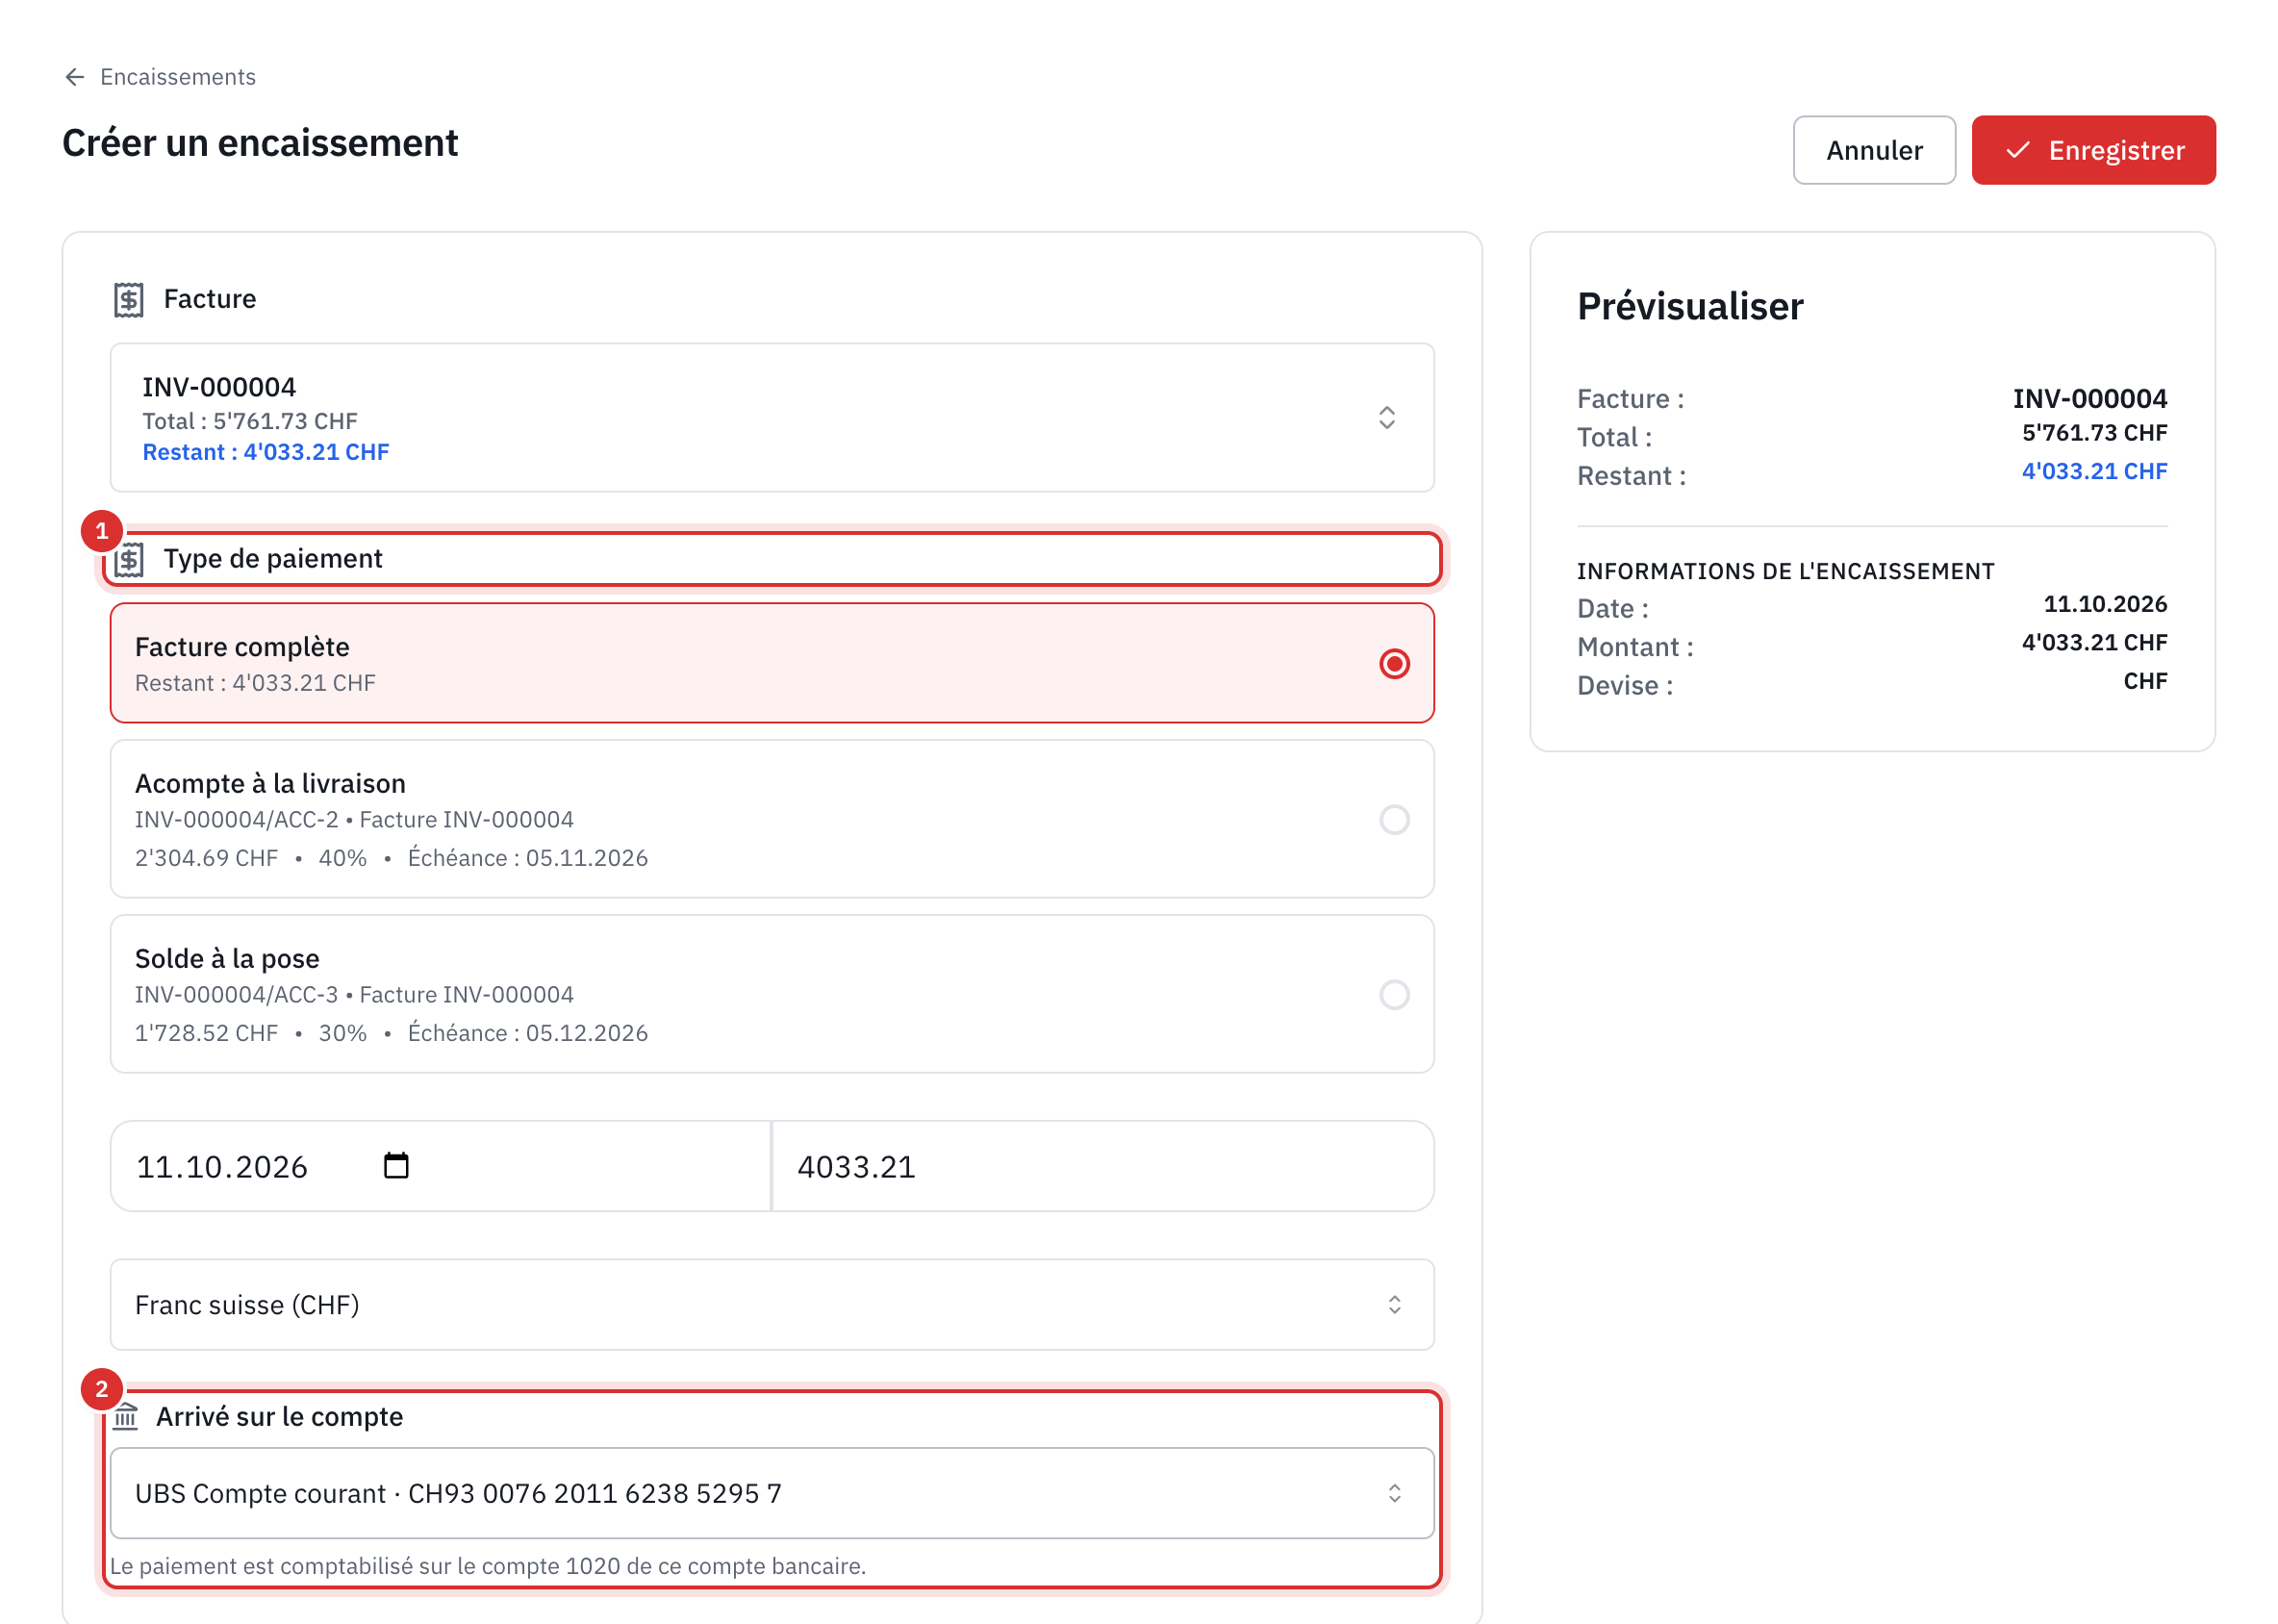2278x1624 pixels.
Task: Click the chevron icon of the bank account dropdown
Action: [x=1394, y=1493]
